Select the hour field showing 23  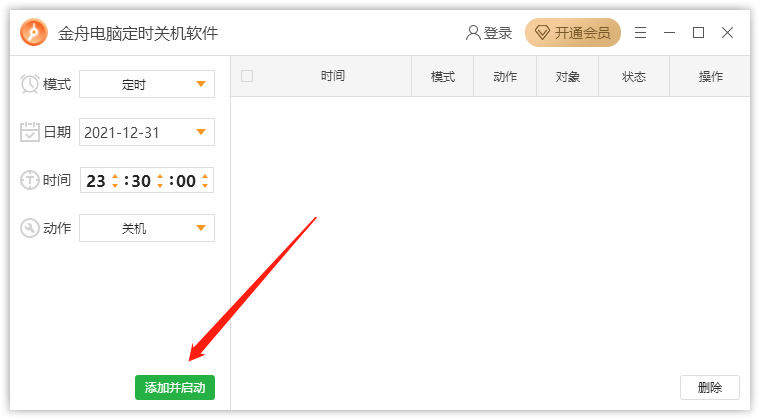[x=96, y=181]
